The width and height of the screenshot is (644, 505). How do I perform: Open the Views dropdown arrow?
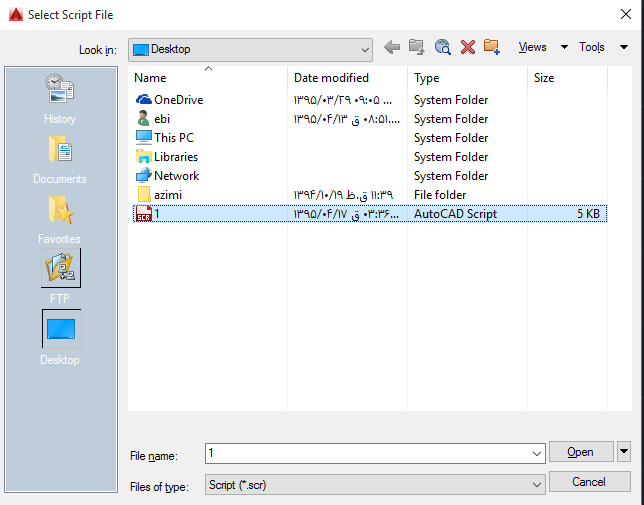click(564, 47)
